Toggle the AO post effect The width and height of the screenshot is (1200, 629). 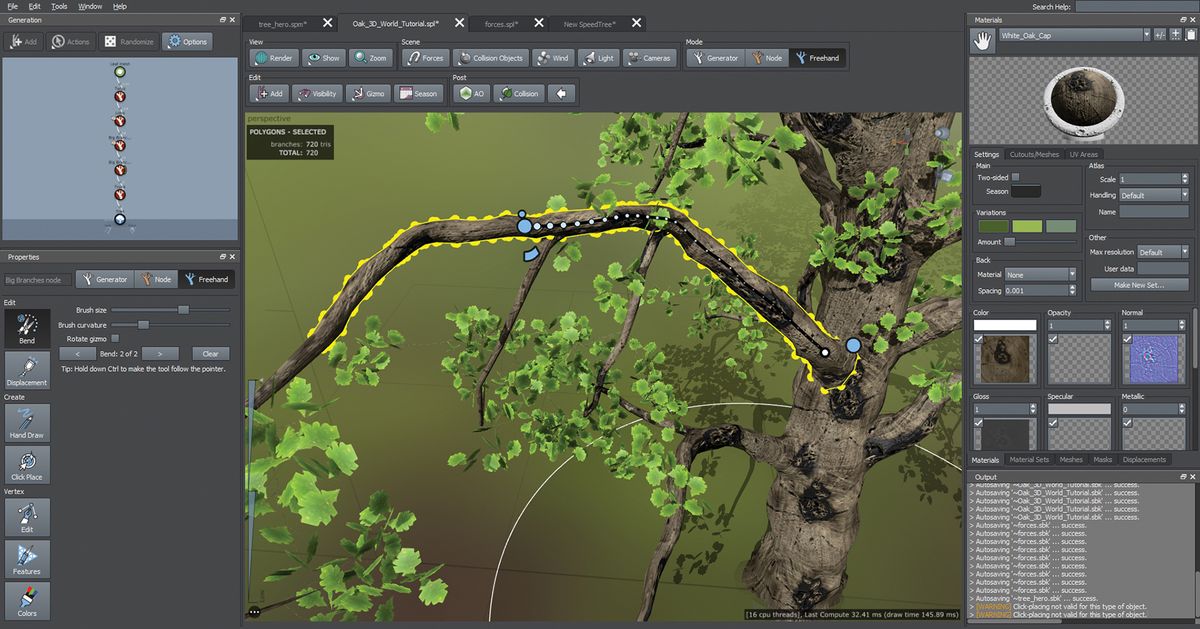click(x=470, y=93)
